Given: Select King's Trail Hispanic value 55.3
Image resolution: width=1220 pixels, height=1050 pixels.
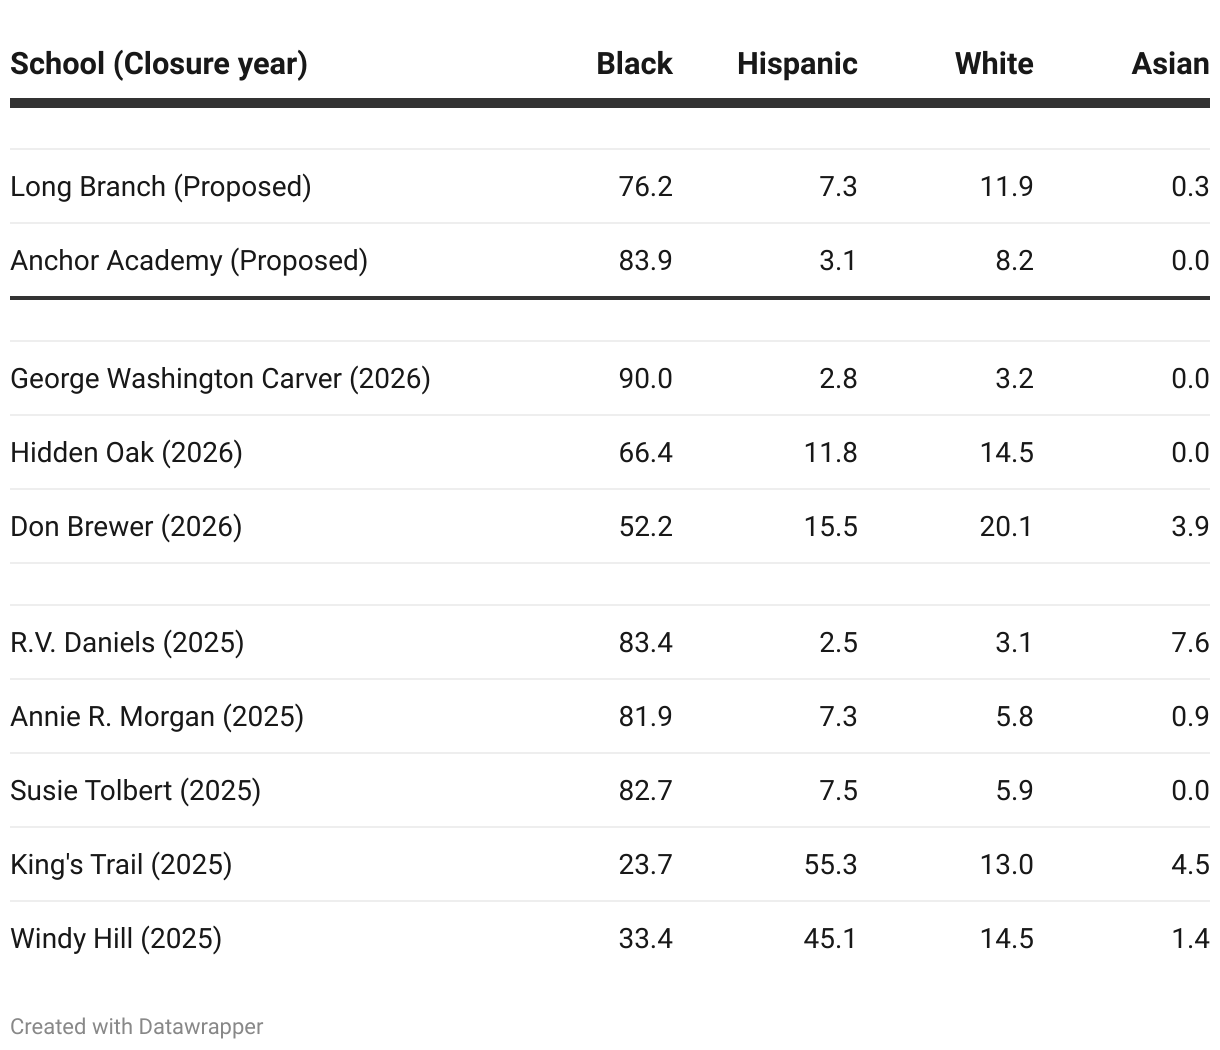Looking at the screenshot, I should coord(830,865).
